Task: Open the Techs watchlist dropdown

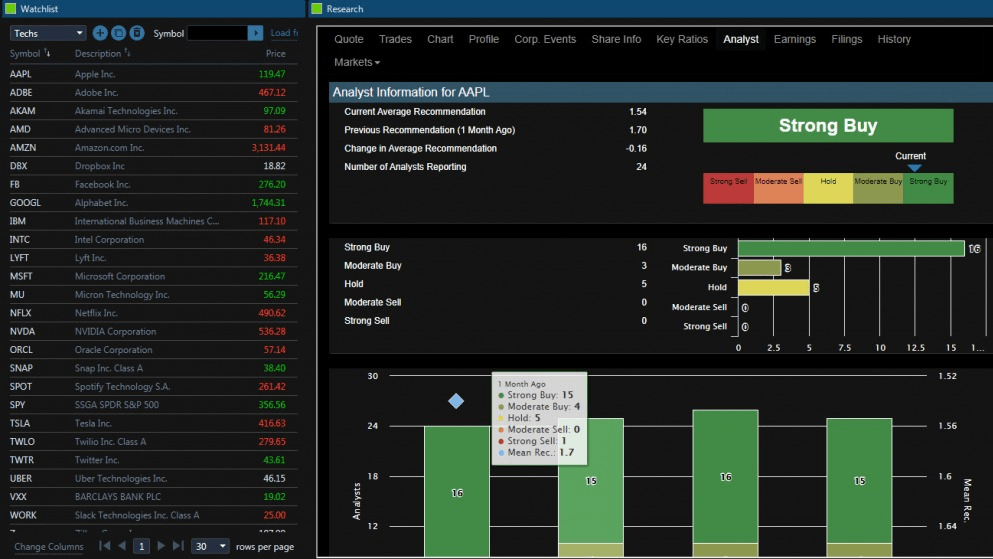Action: pos(47,33)
